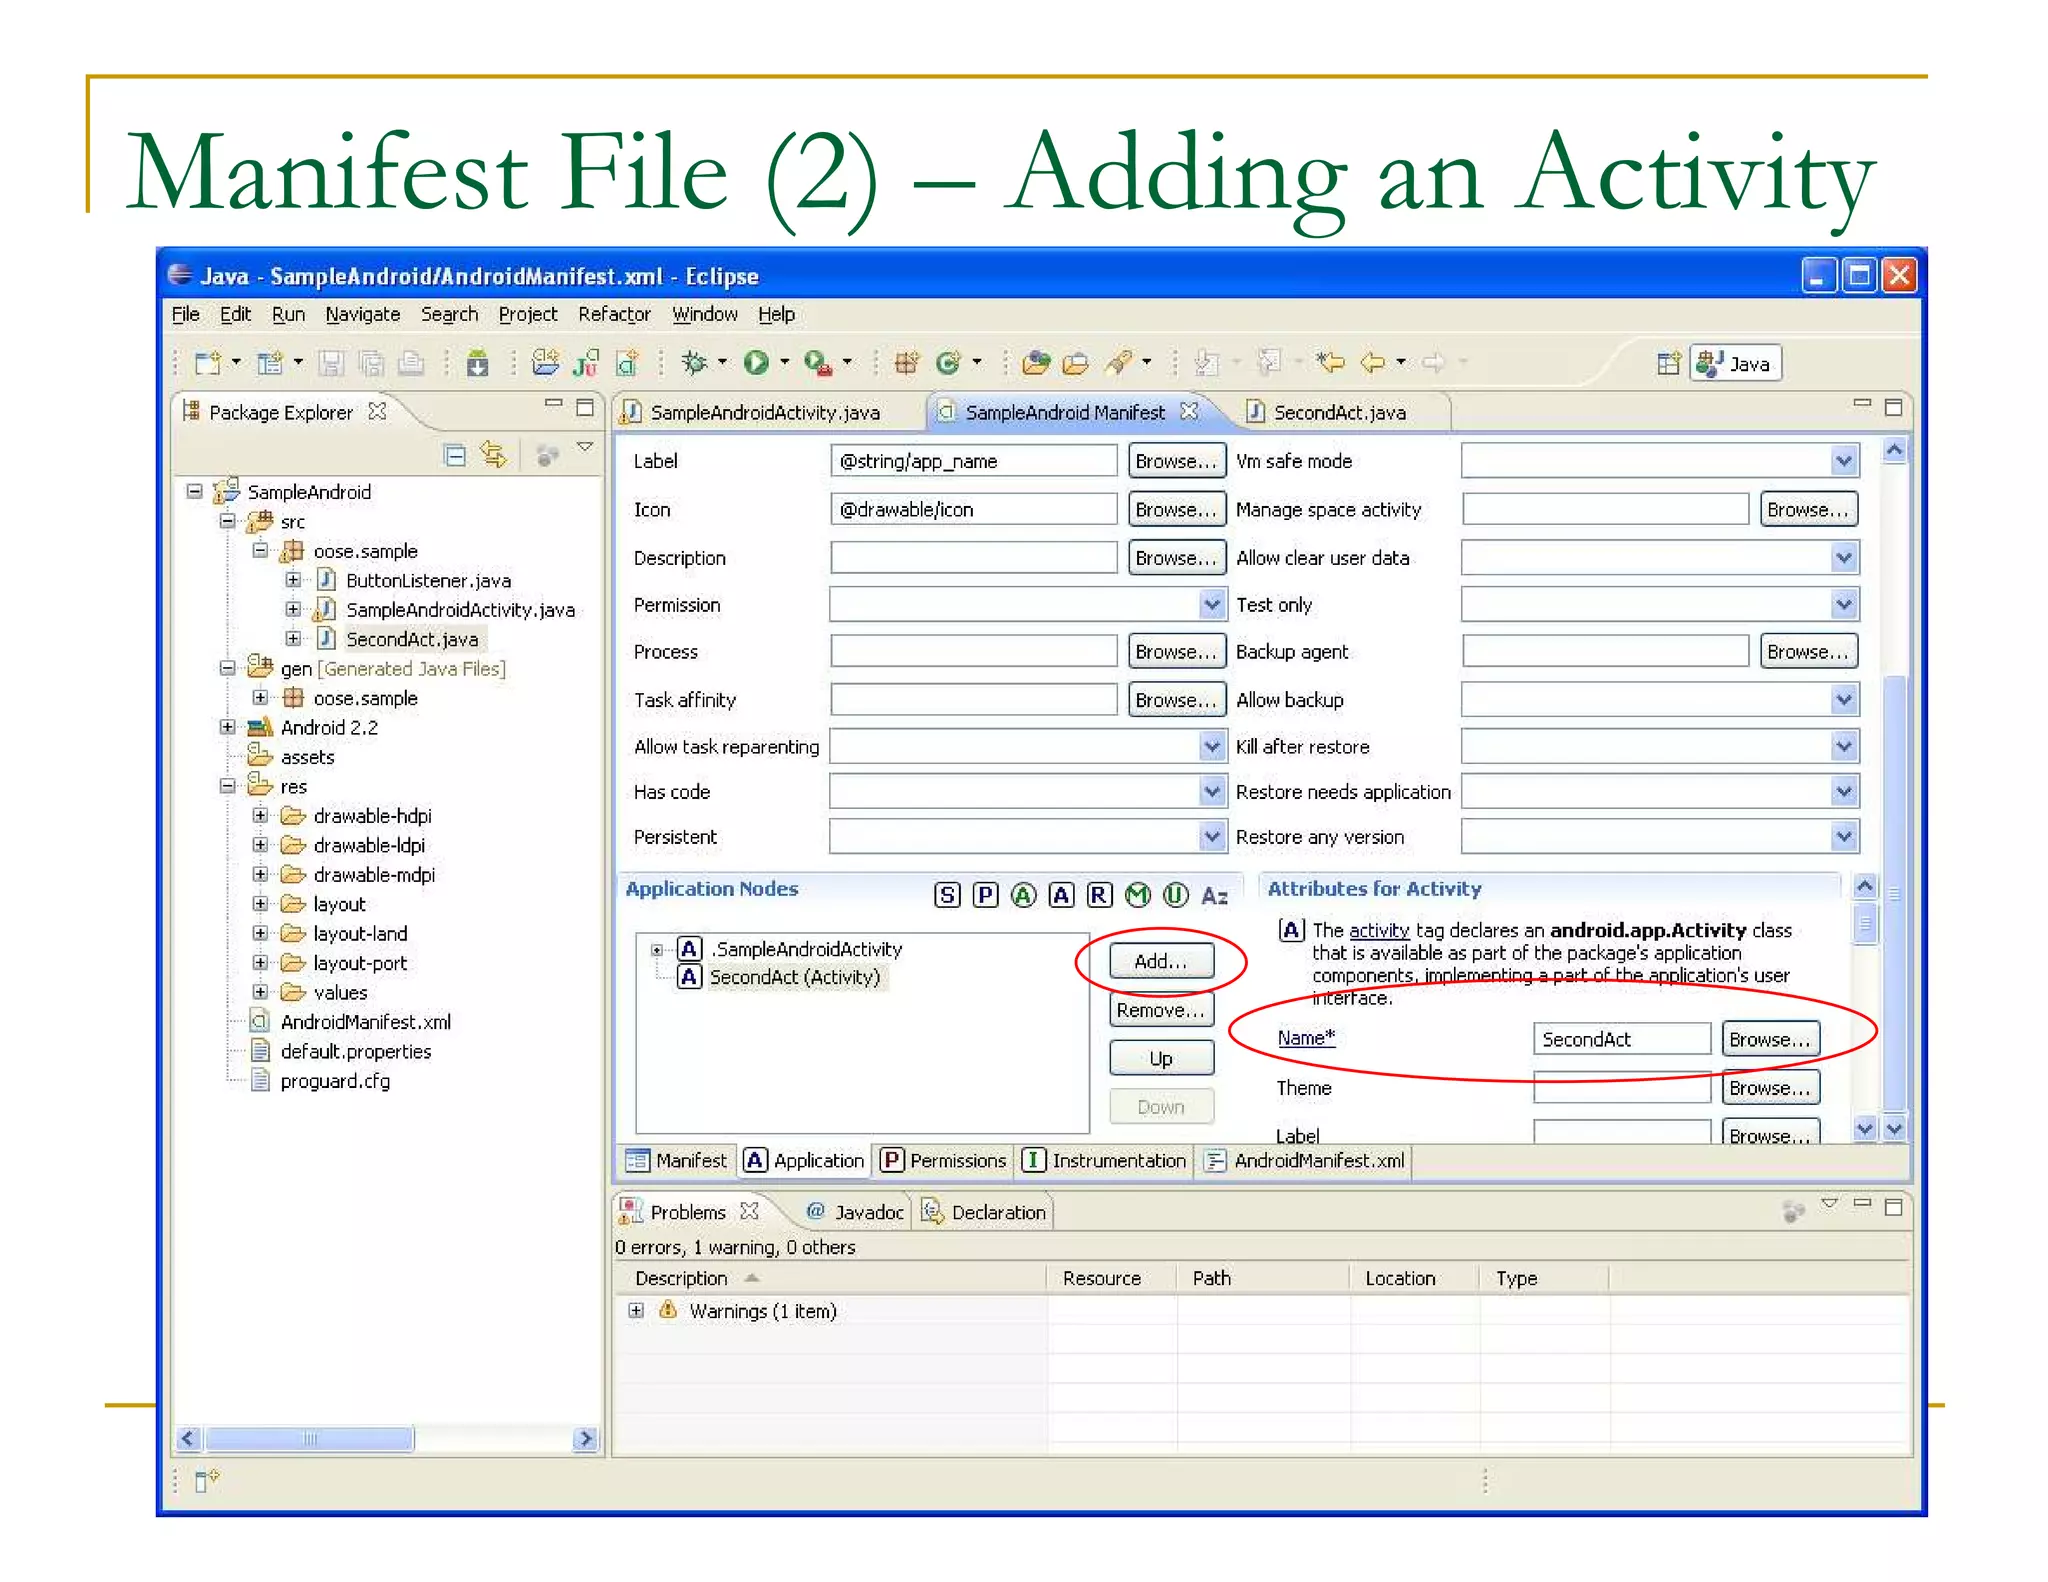
Task: Open the Test only dropdown
Action: coord(1844,604)
